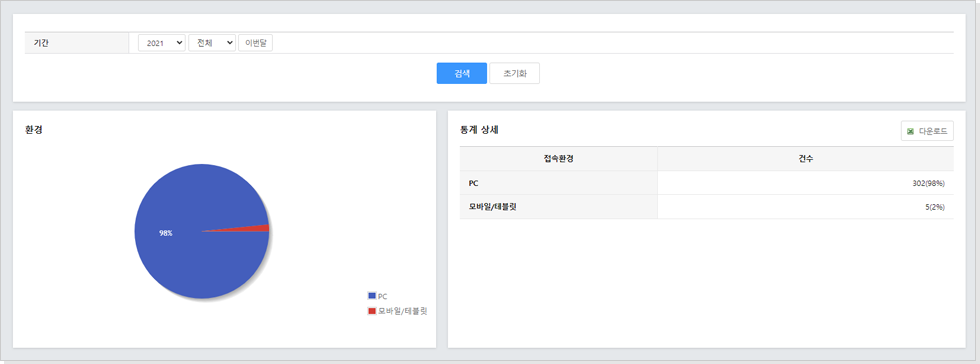Click the blue PC legend swatch
Viewport: 980px width, 364px height.
click(372, 295)
